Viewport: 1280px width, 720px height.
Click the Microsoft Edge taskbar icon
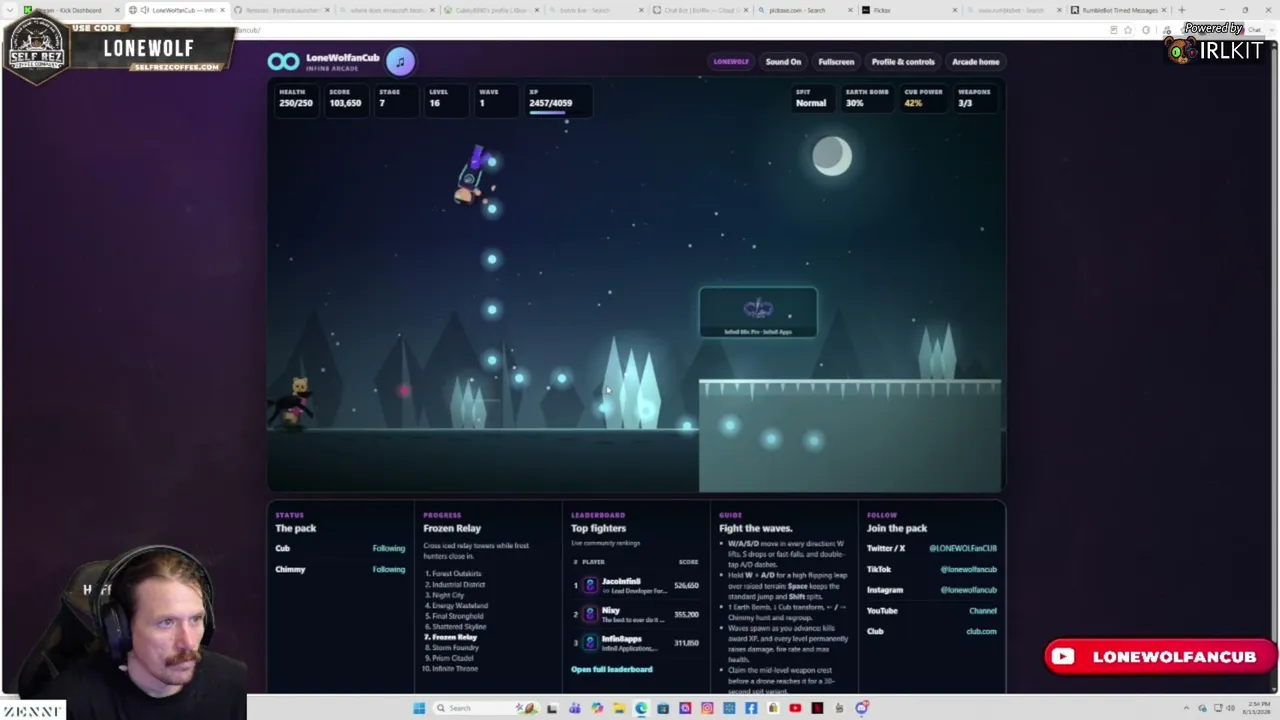point(641,708)
